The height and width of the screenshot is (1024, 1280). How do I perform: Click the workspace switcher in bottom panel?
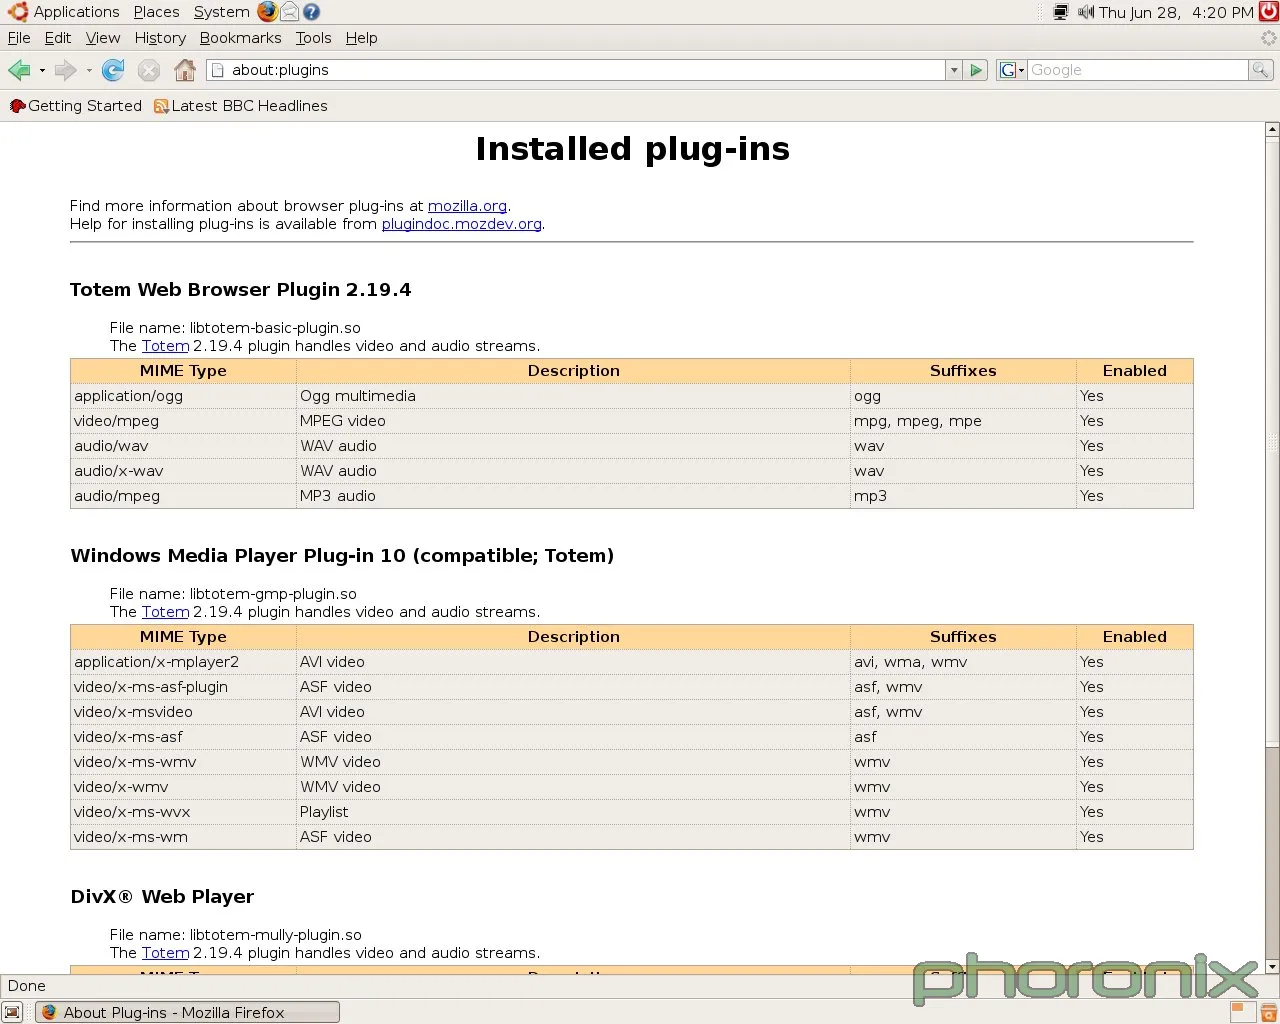pos(1242,1012)
